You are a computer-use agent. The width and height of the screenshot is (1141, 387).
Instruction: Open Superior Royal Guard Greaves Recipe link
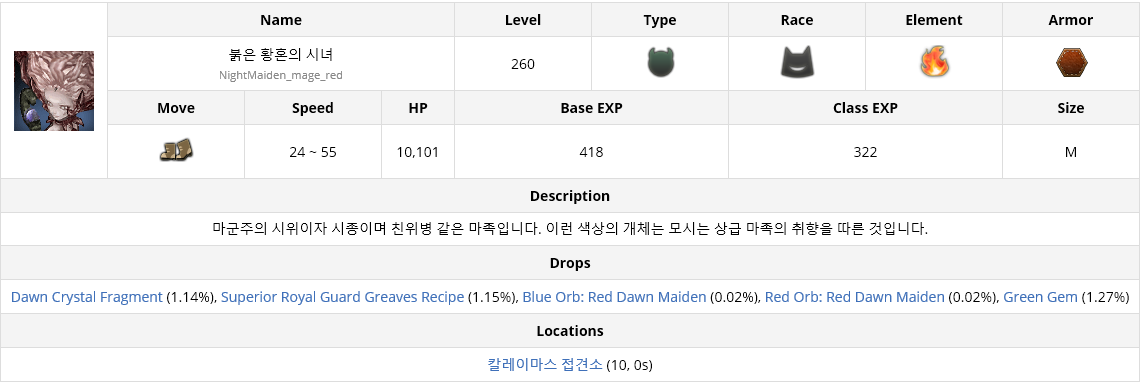(x=342, y=297)
